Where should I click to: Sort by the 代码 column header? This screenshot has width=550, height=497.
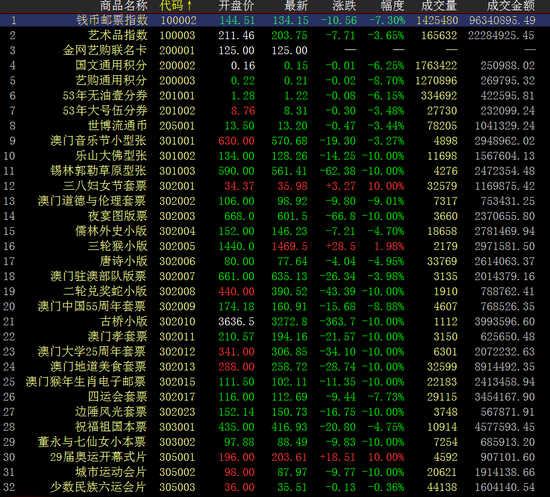175,6
